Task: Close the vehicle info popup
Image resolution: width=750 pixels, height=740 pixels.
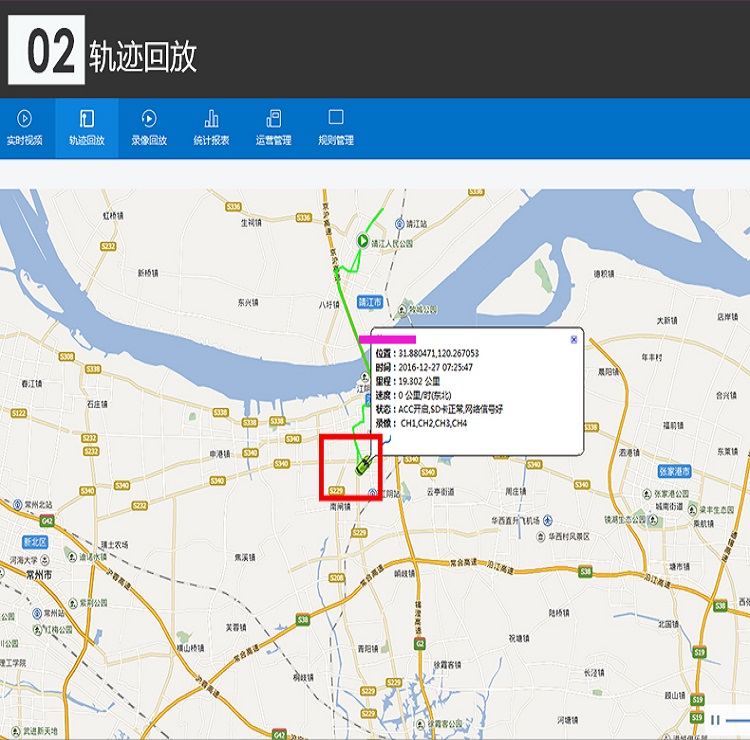Action: click(574, 339)
